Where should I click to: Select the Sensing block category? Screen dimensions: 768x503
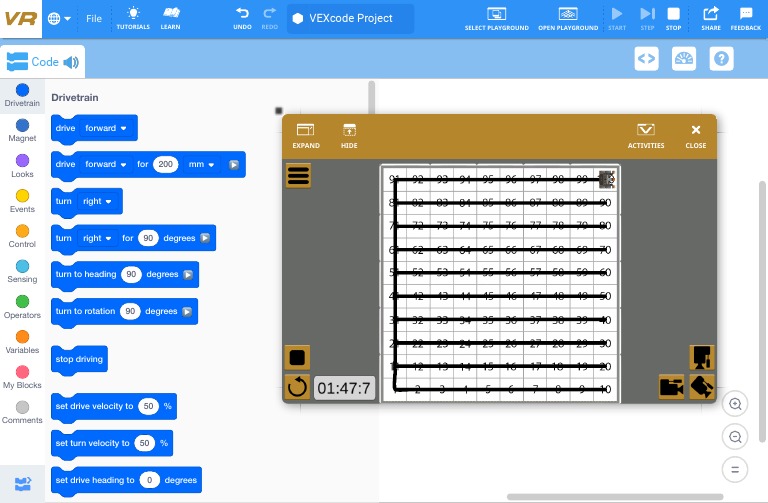point(22,272)
